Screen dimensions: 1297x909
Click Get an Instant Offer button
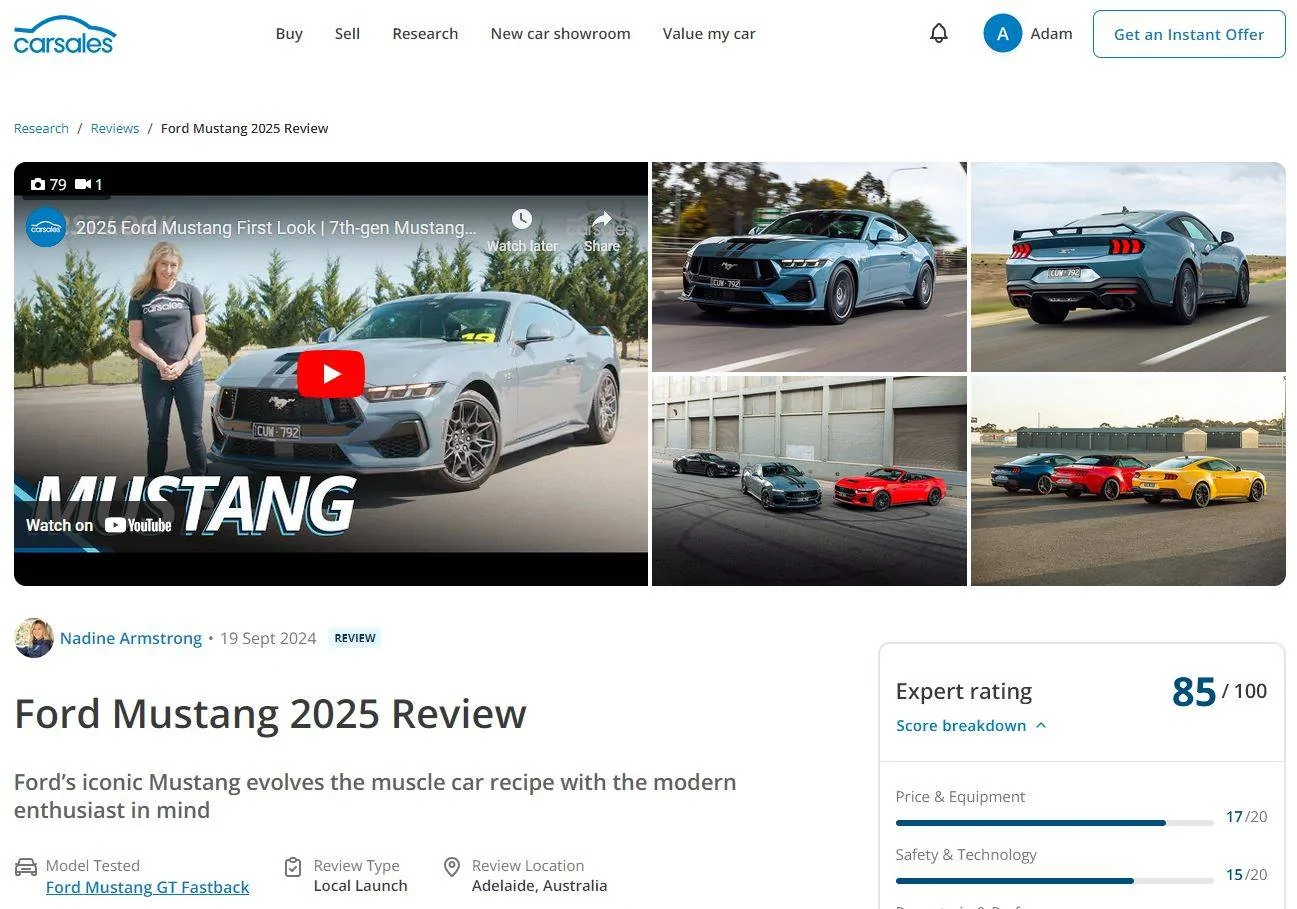1189,34
